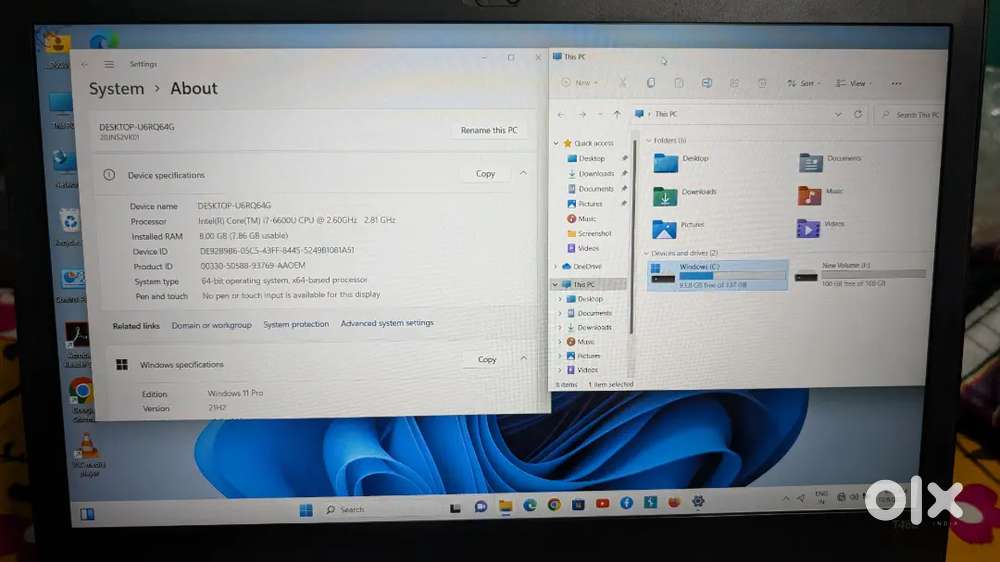The width and height of the screenshot is (1000, 562).
Task: Open Google Chrome from the taskbar
Action: (x=554, y=505)
